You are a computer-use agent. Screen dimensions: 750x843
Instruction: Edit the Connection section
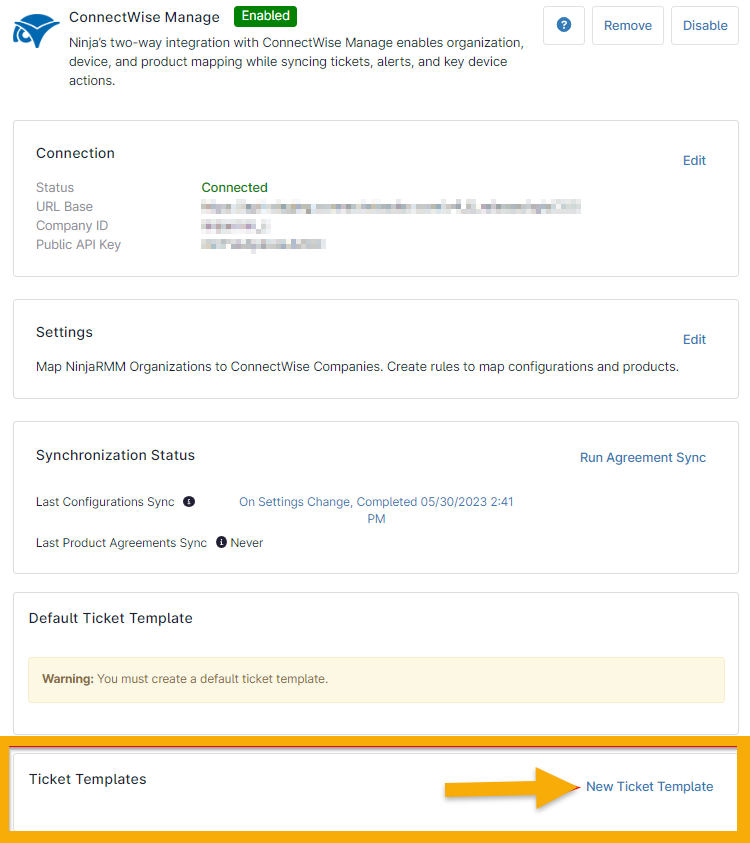pyautogui.click(x=694, y=160)
